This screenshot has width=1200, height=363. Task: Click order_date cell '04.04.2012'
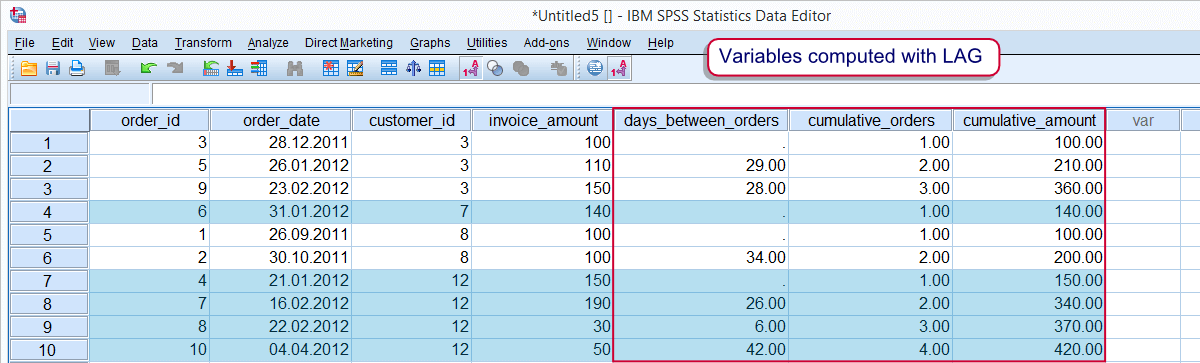click(281, 350)
